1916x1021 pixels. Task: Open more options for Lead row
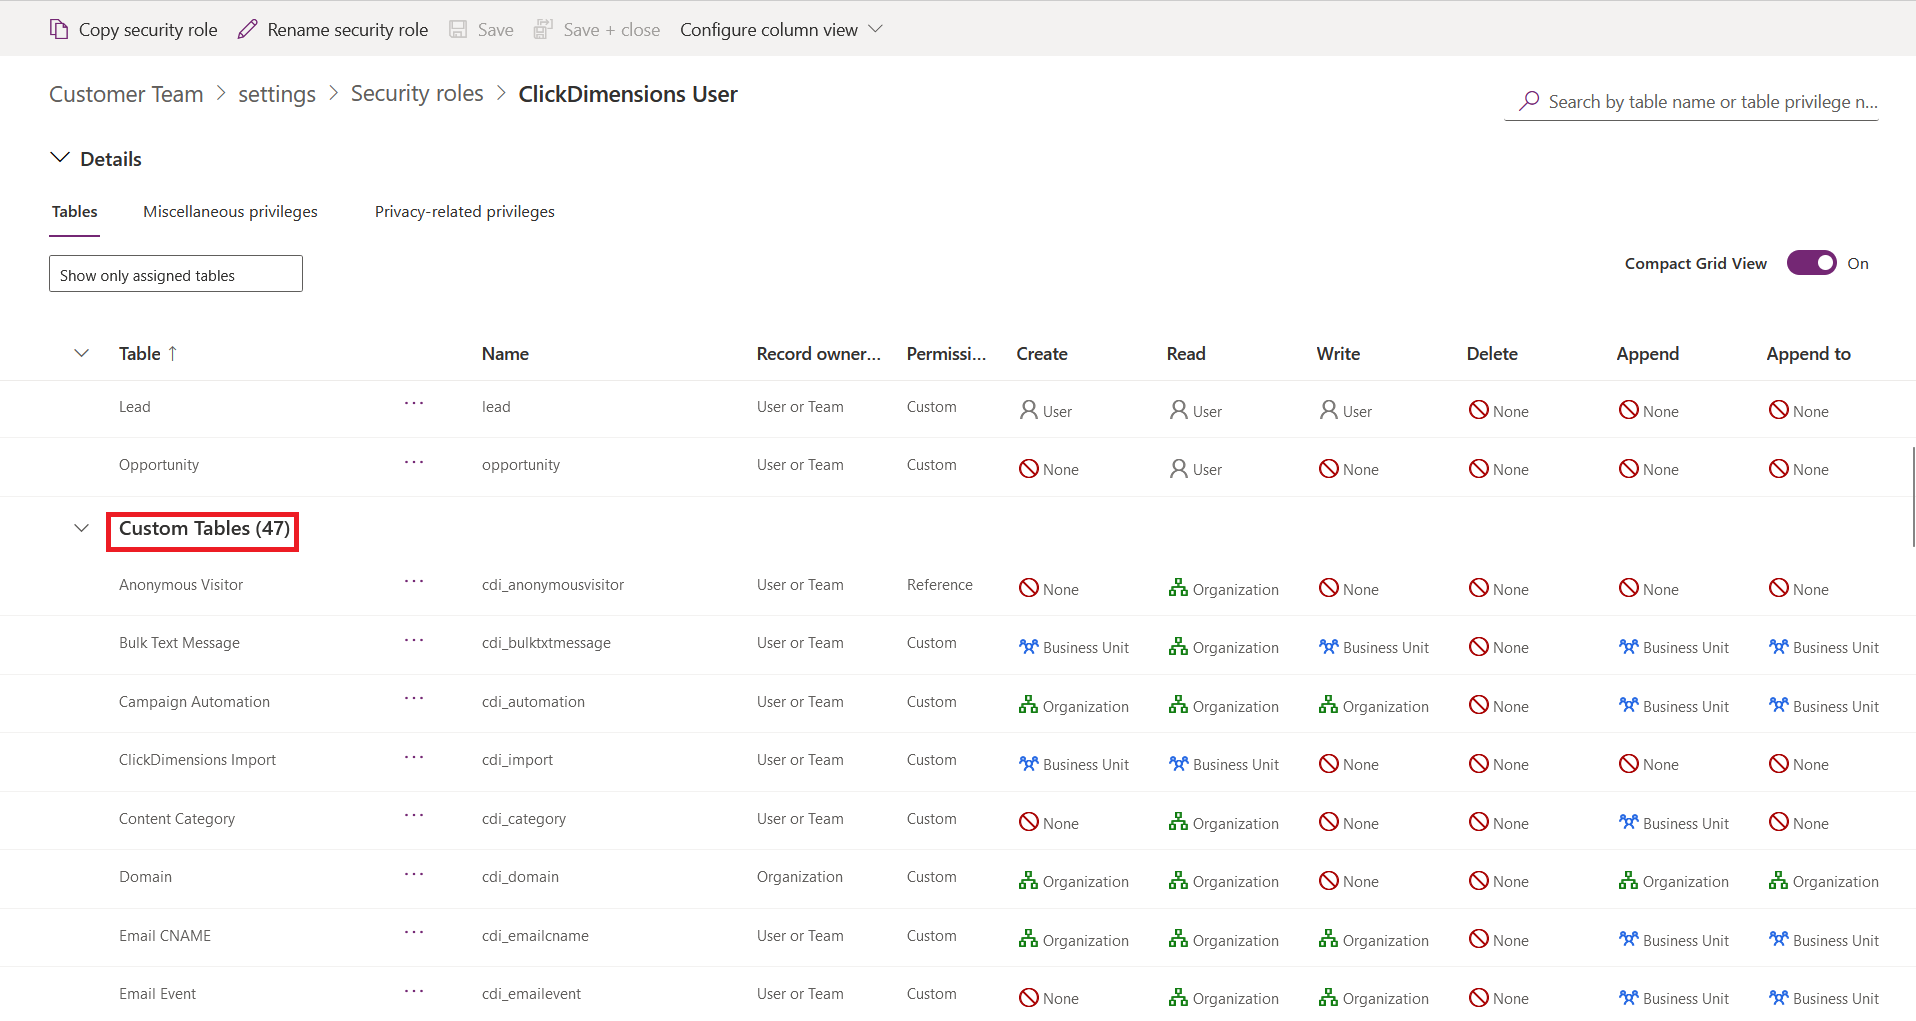414,404
